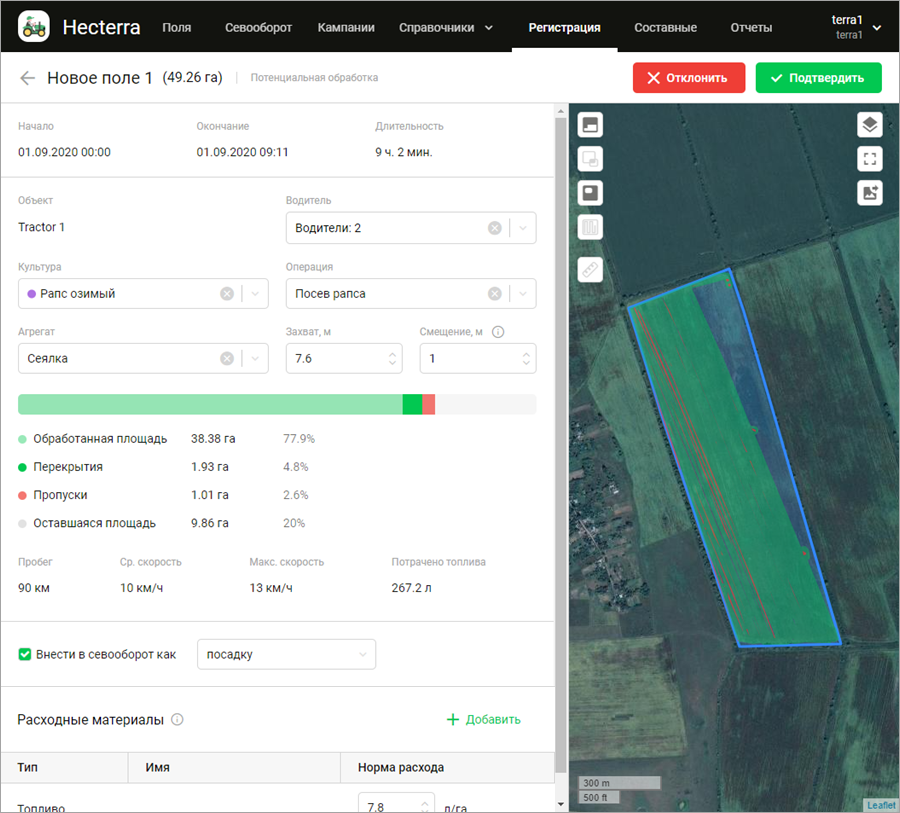Click info icon next to Смещение
This screenshot has height=813, width=900.
[498, 332]
